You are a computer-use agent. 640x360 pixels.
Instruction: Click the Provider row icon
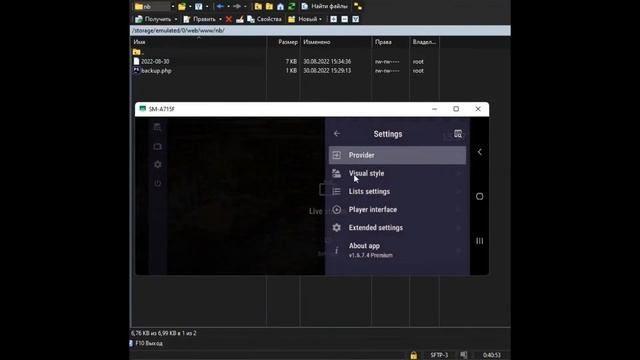336,155
